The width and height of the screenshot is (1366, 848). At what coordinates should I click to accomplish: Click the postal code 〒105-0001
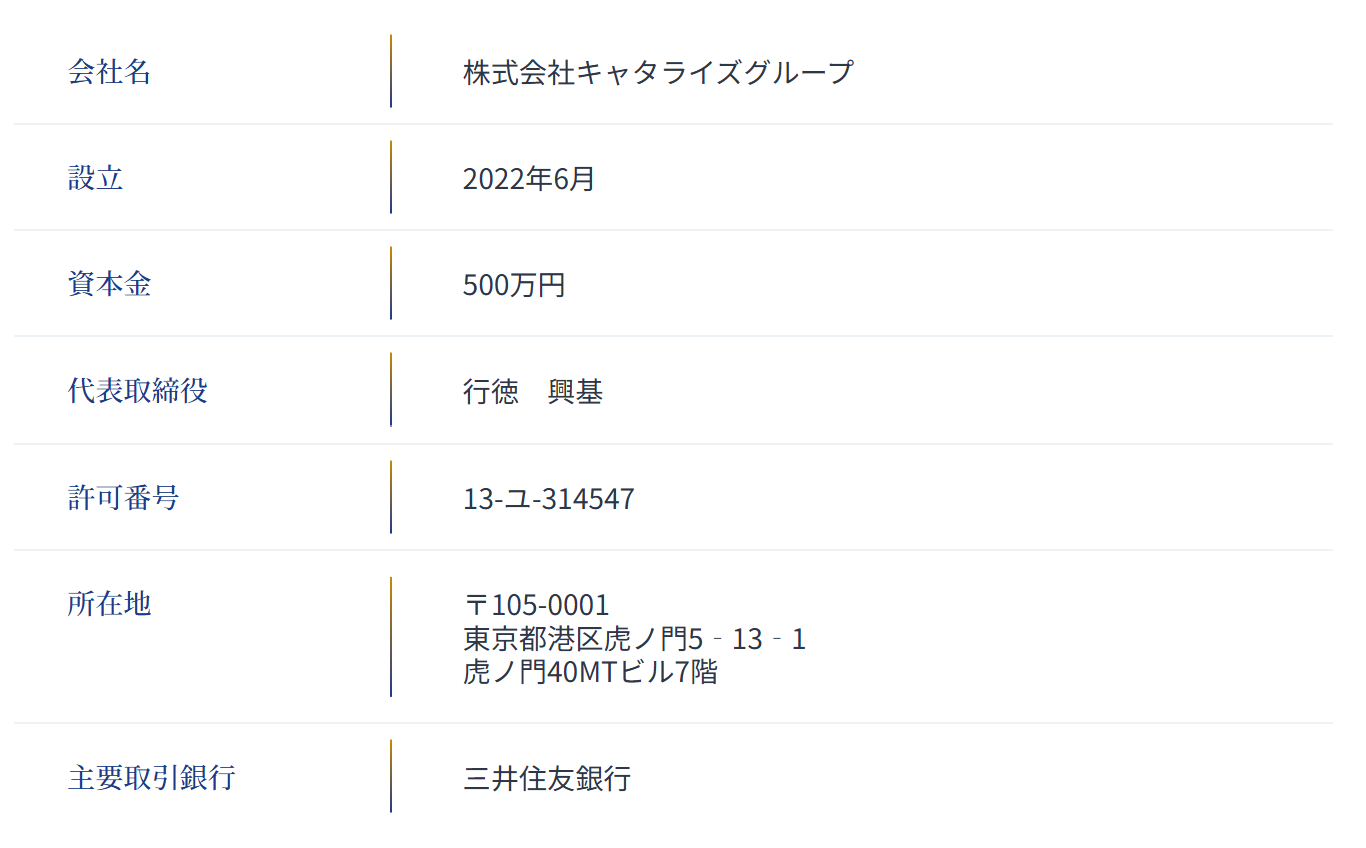click(x=536, y=605)
